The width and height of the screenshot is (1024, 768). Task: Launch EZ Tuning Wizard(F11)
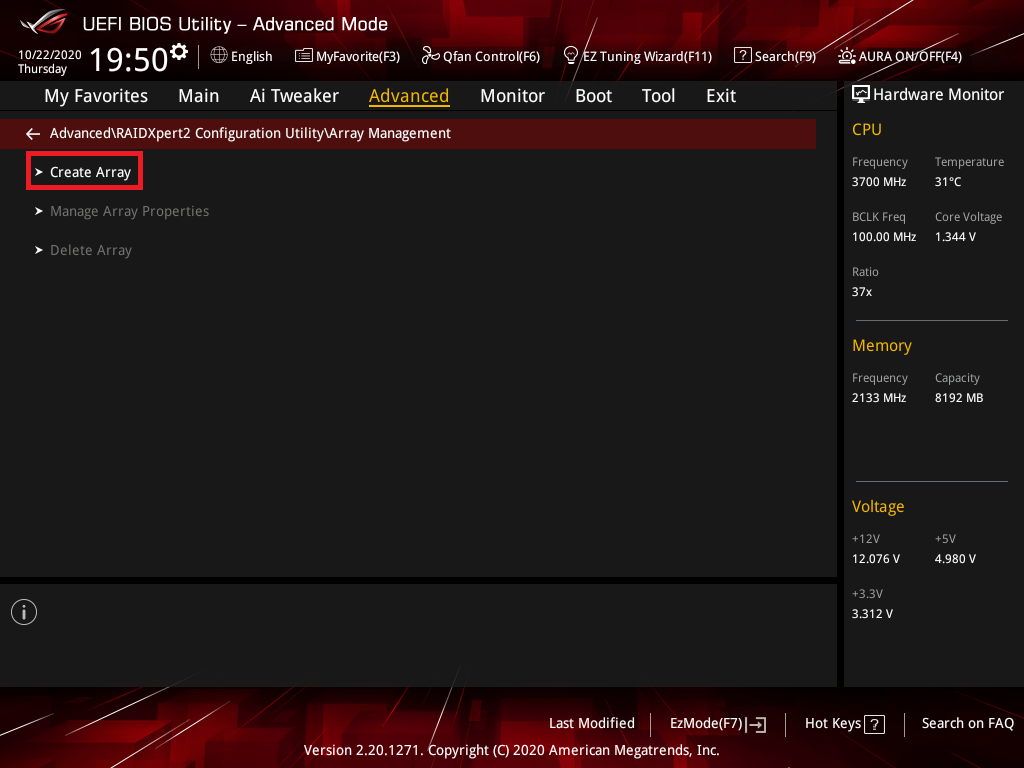point(637,56)
